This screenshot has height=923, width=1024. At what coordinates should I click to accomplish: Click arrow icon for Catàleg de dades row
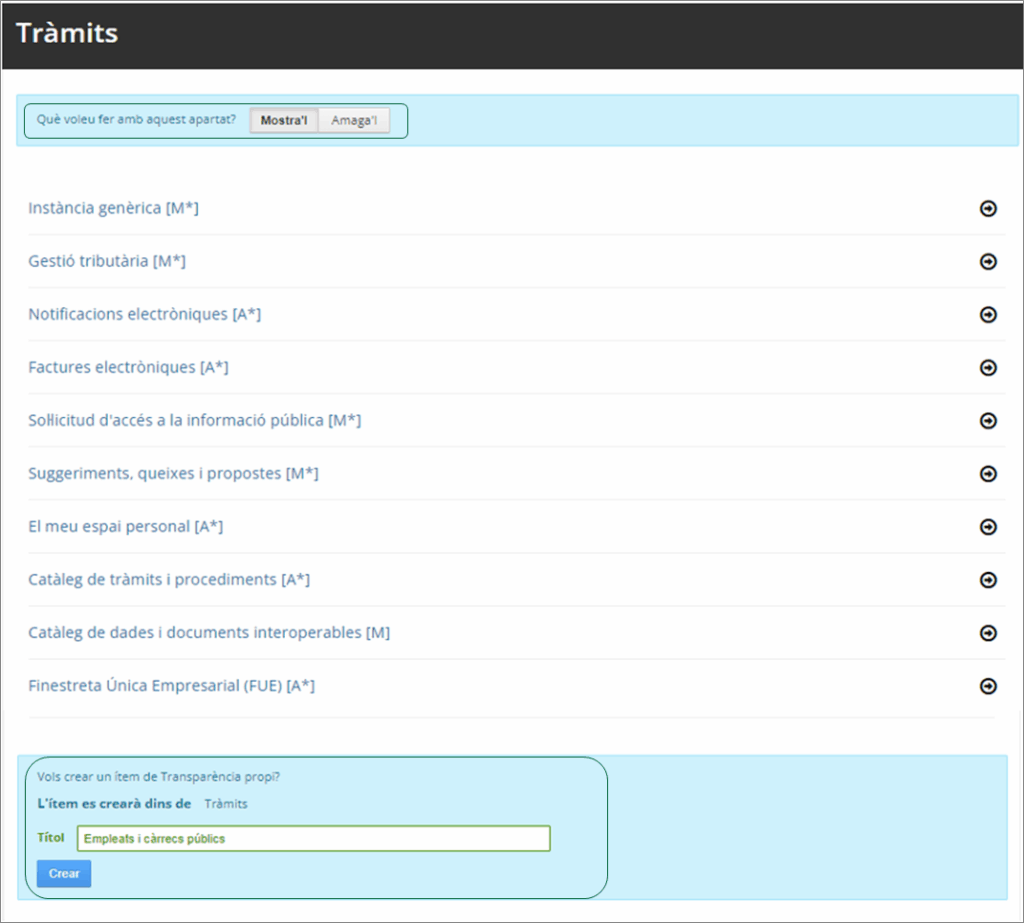point(988,633)
